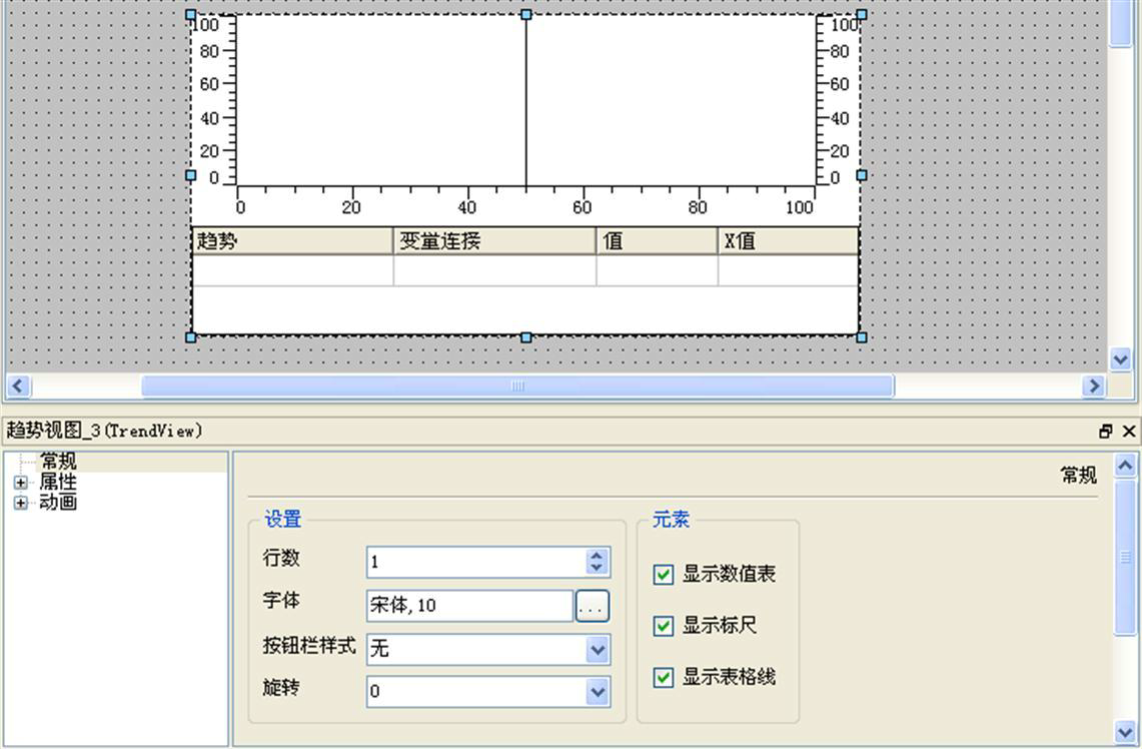This screenshot has width=1142, height=749.
Task: Decrease 行数 with the spinner down arrow
Action: pyautogui.click(x=596, y=568)
